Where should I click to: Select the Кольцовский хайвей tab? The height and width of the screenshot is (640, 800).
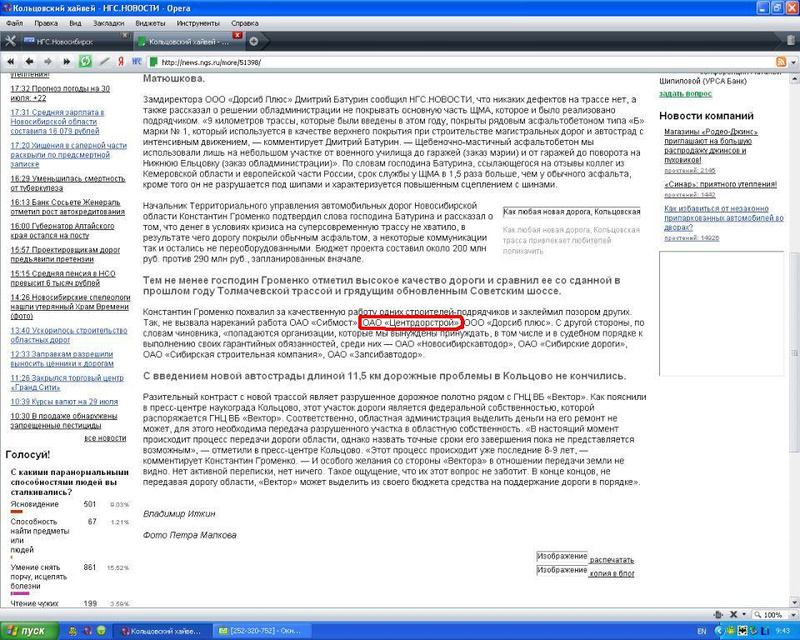point(188,41)
